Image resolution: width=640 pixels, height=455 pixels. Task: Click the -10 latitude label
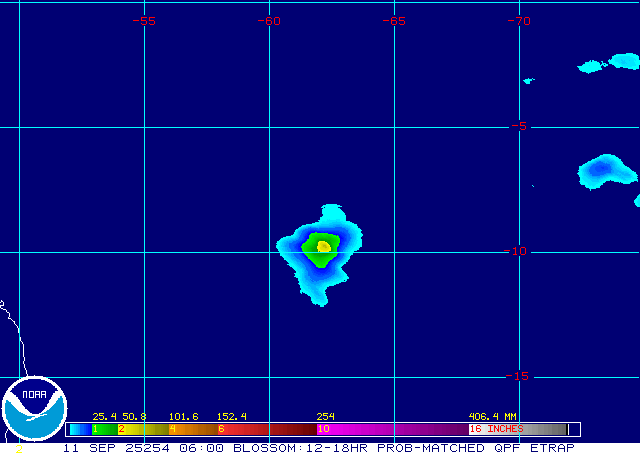click(516, 251)
